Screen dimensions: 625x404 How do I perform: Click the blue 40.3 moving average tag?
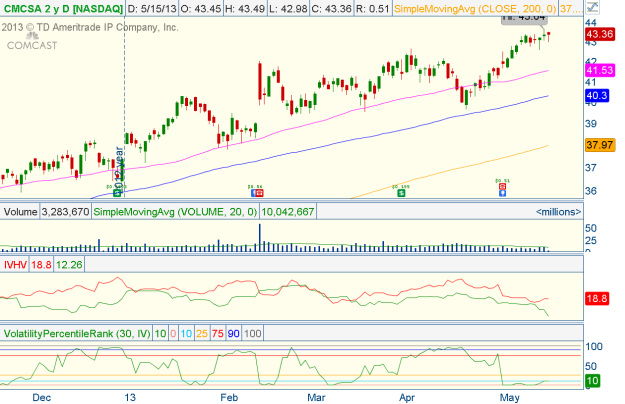coord(596,97)
